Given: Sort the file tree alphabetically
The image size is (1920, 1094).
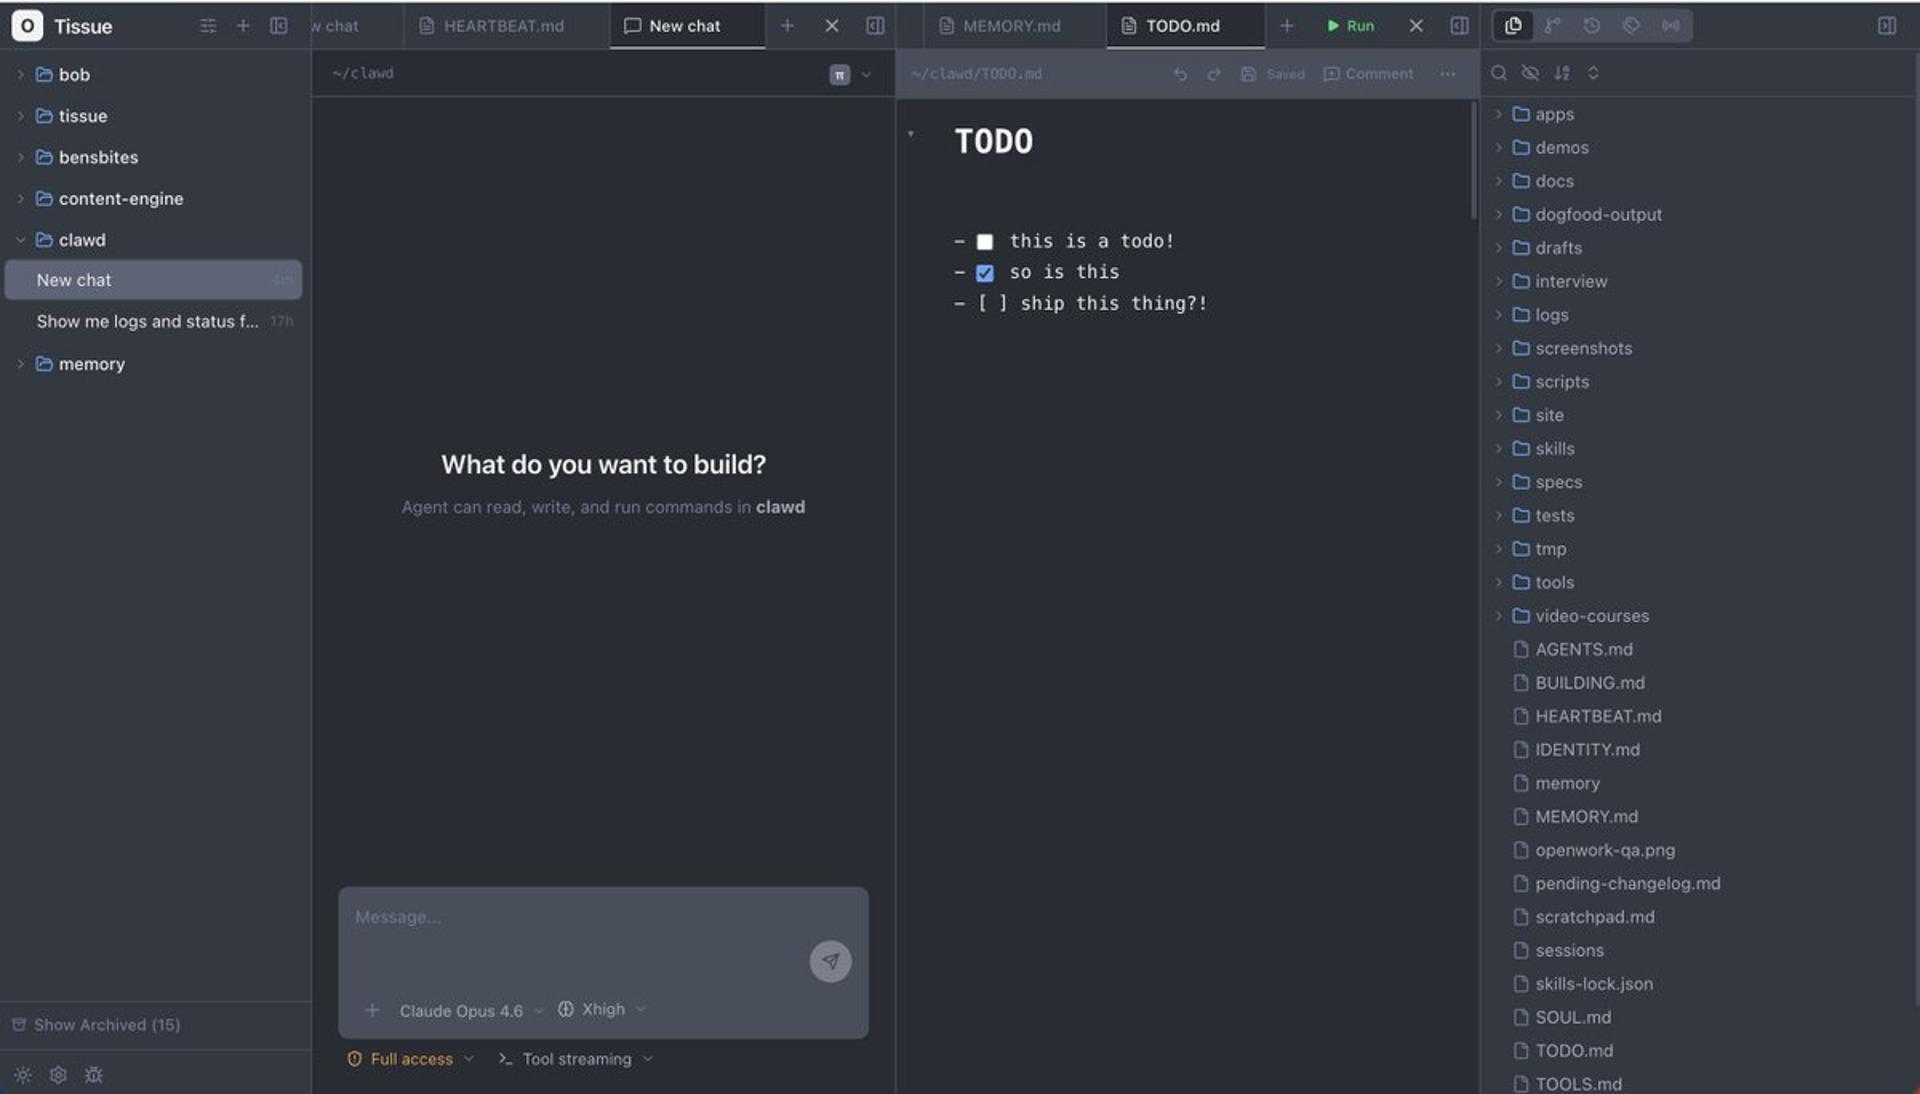Looking at the screenshot, I should click(x=1562, y=73).
